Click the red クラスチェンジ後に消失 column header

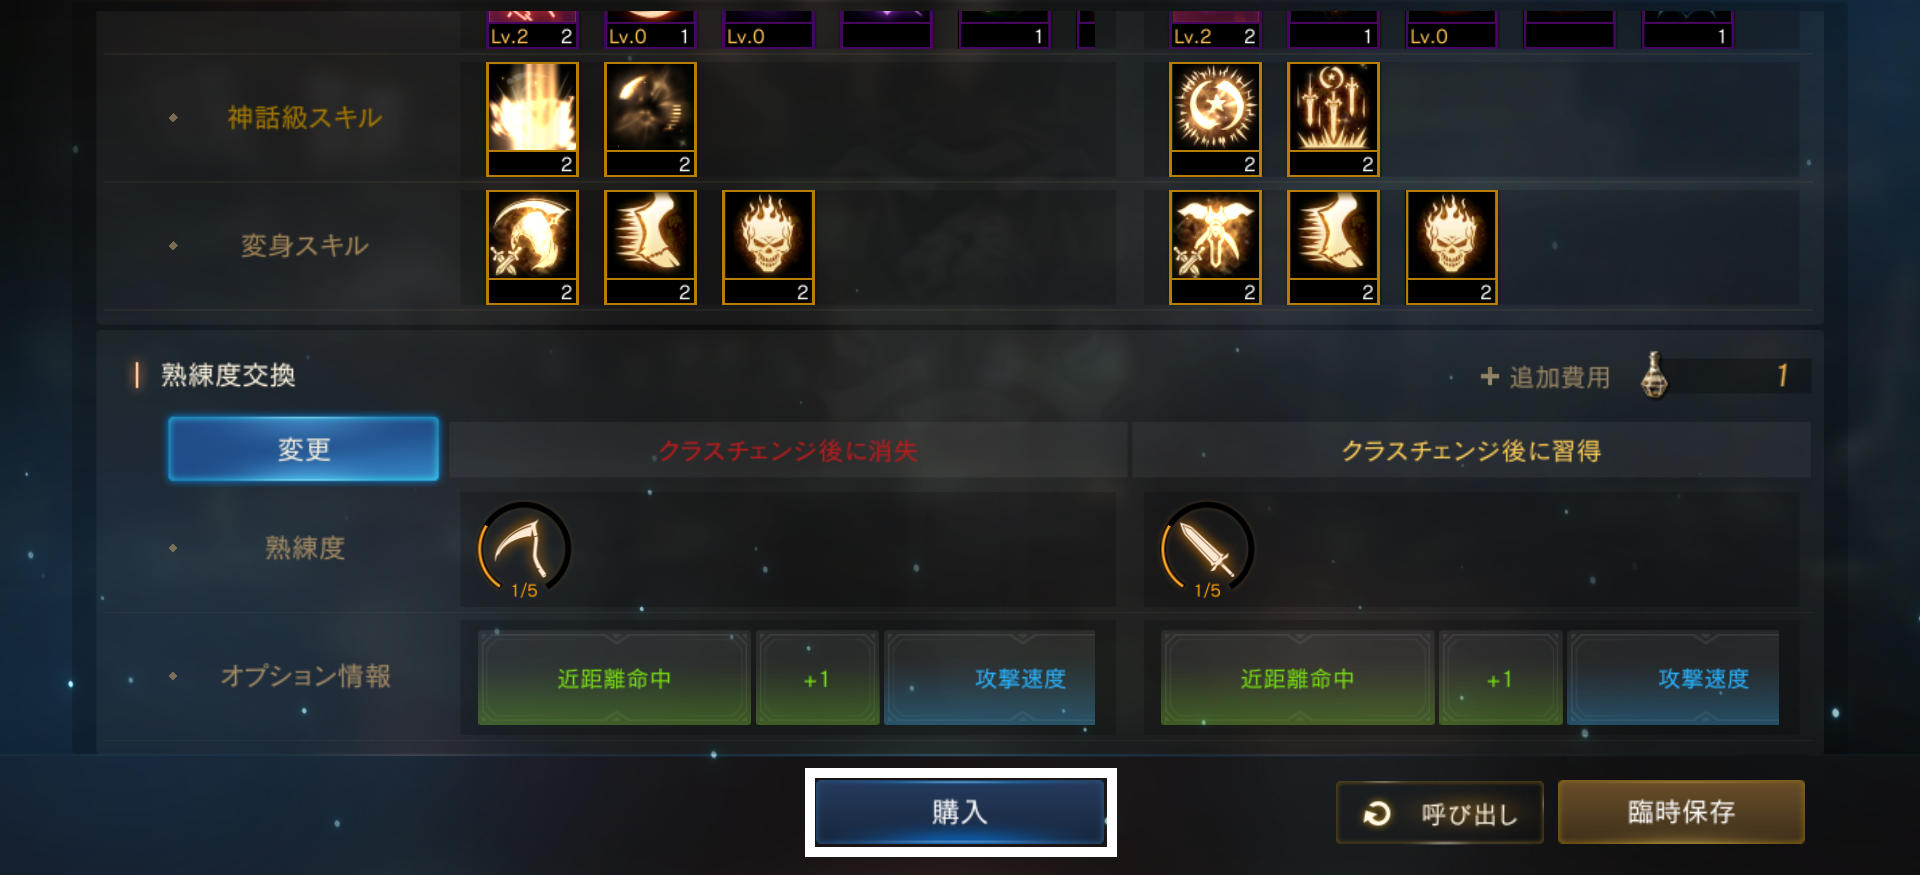pos(788,450)
